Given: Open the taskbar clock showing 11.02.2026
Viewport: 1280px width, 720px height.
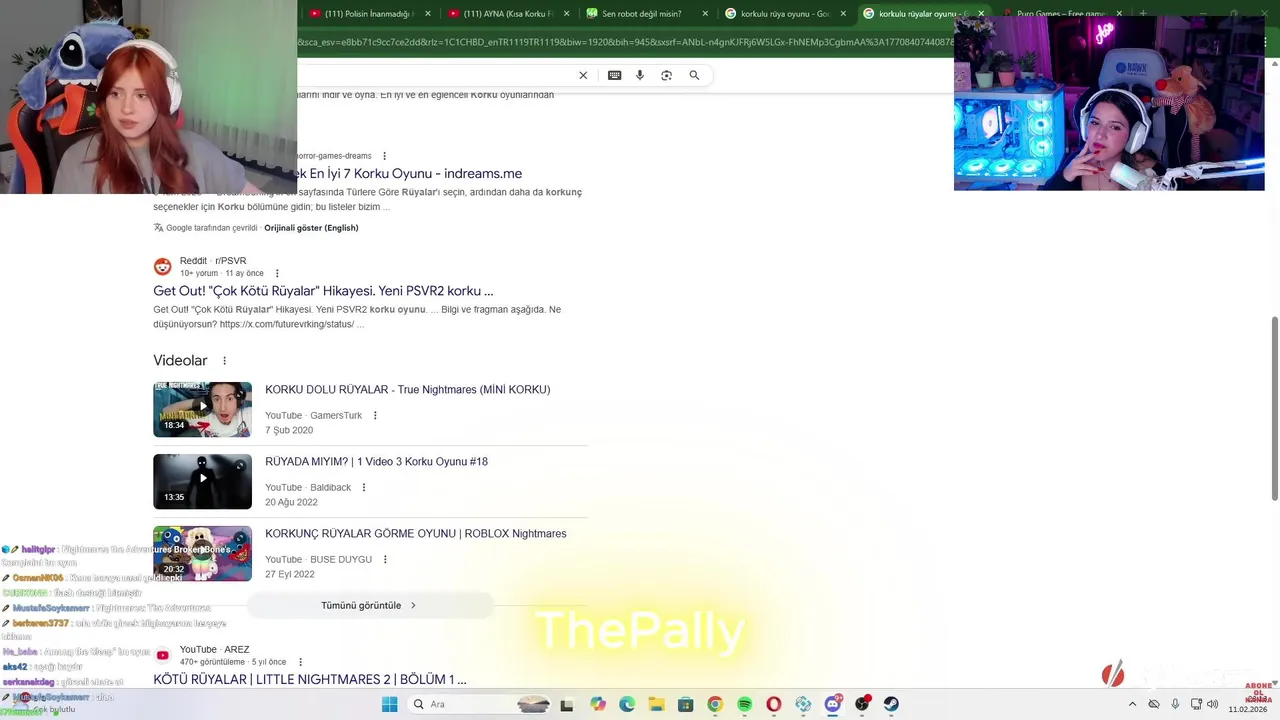Looking at the screenshot, I should click(x=1247, y=708).
